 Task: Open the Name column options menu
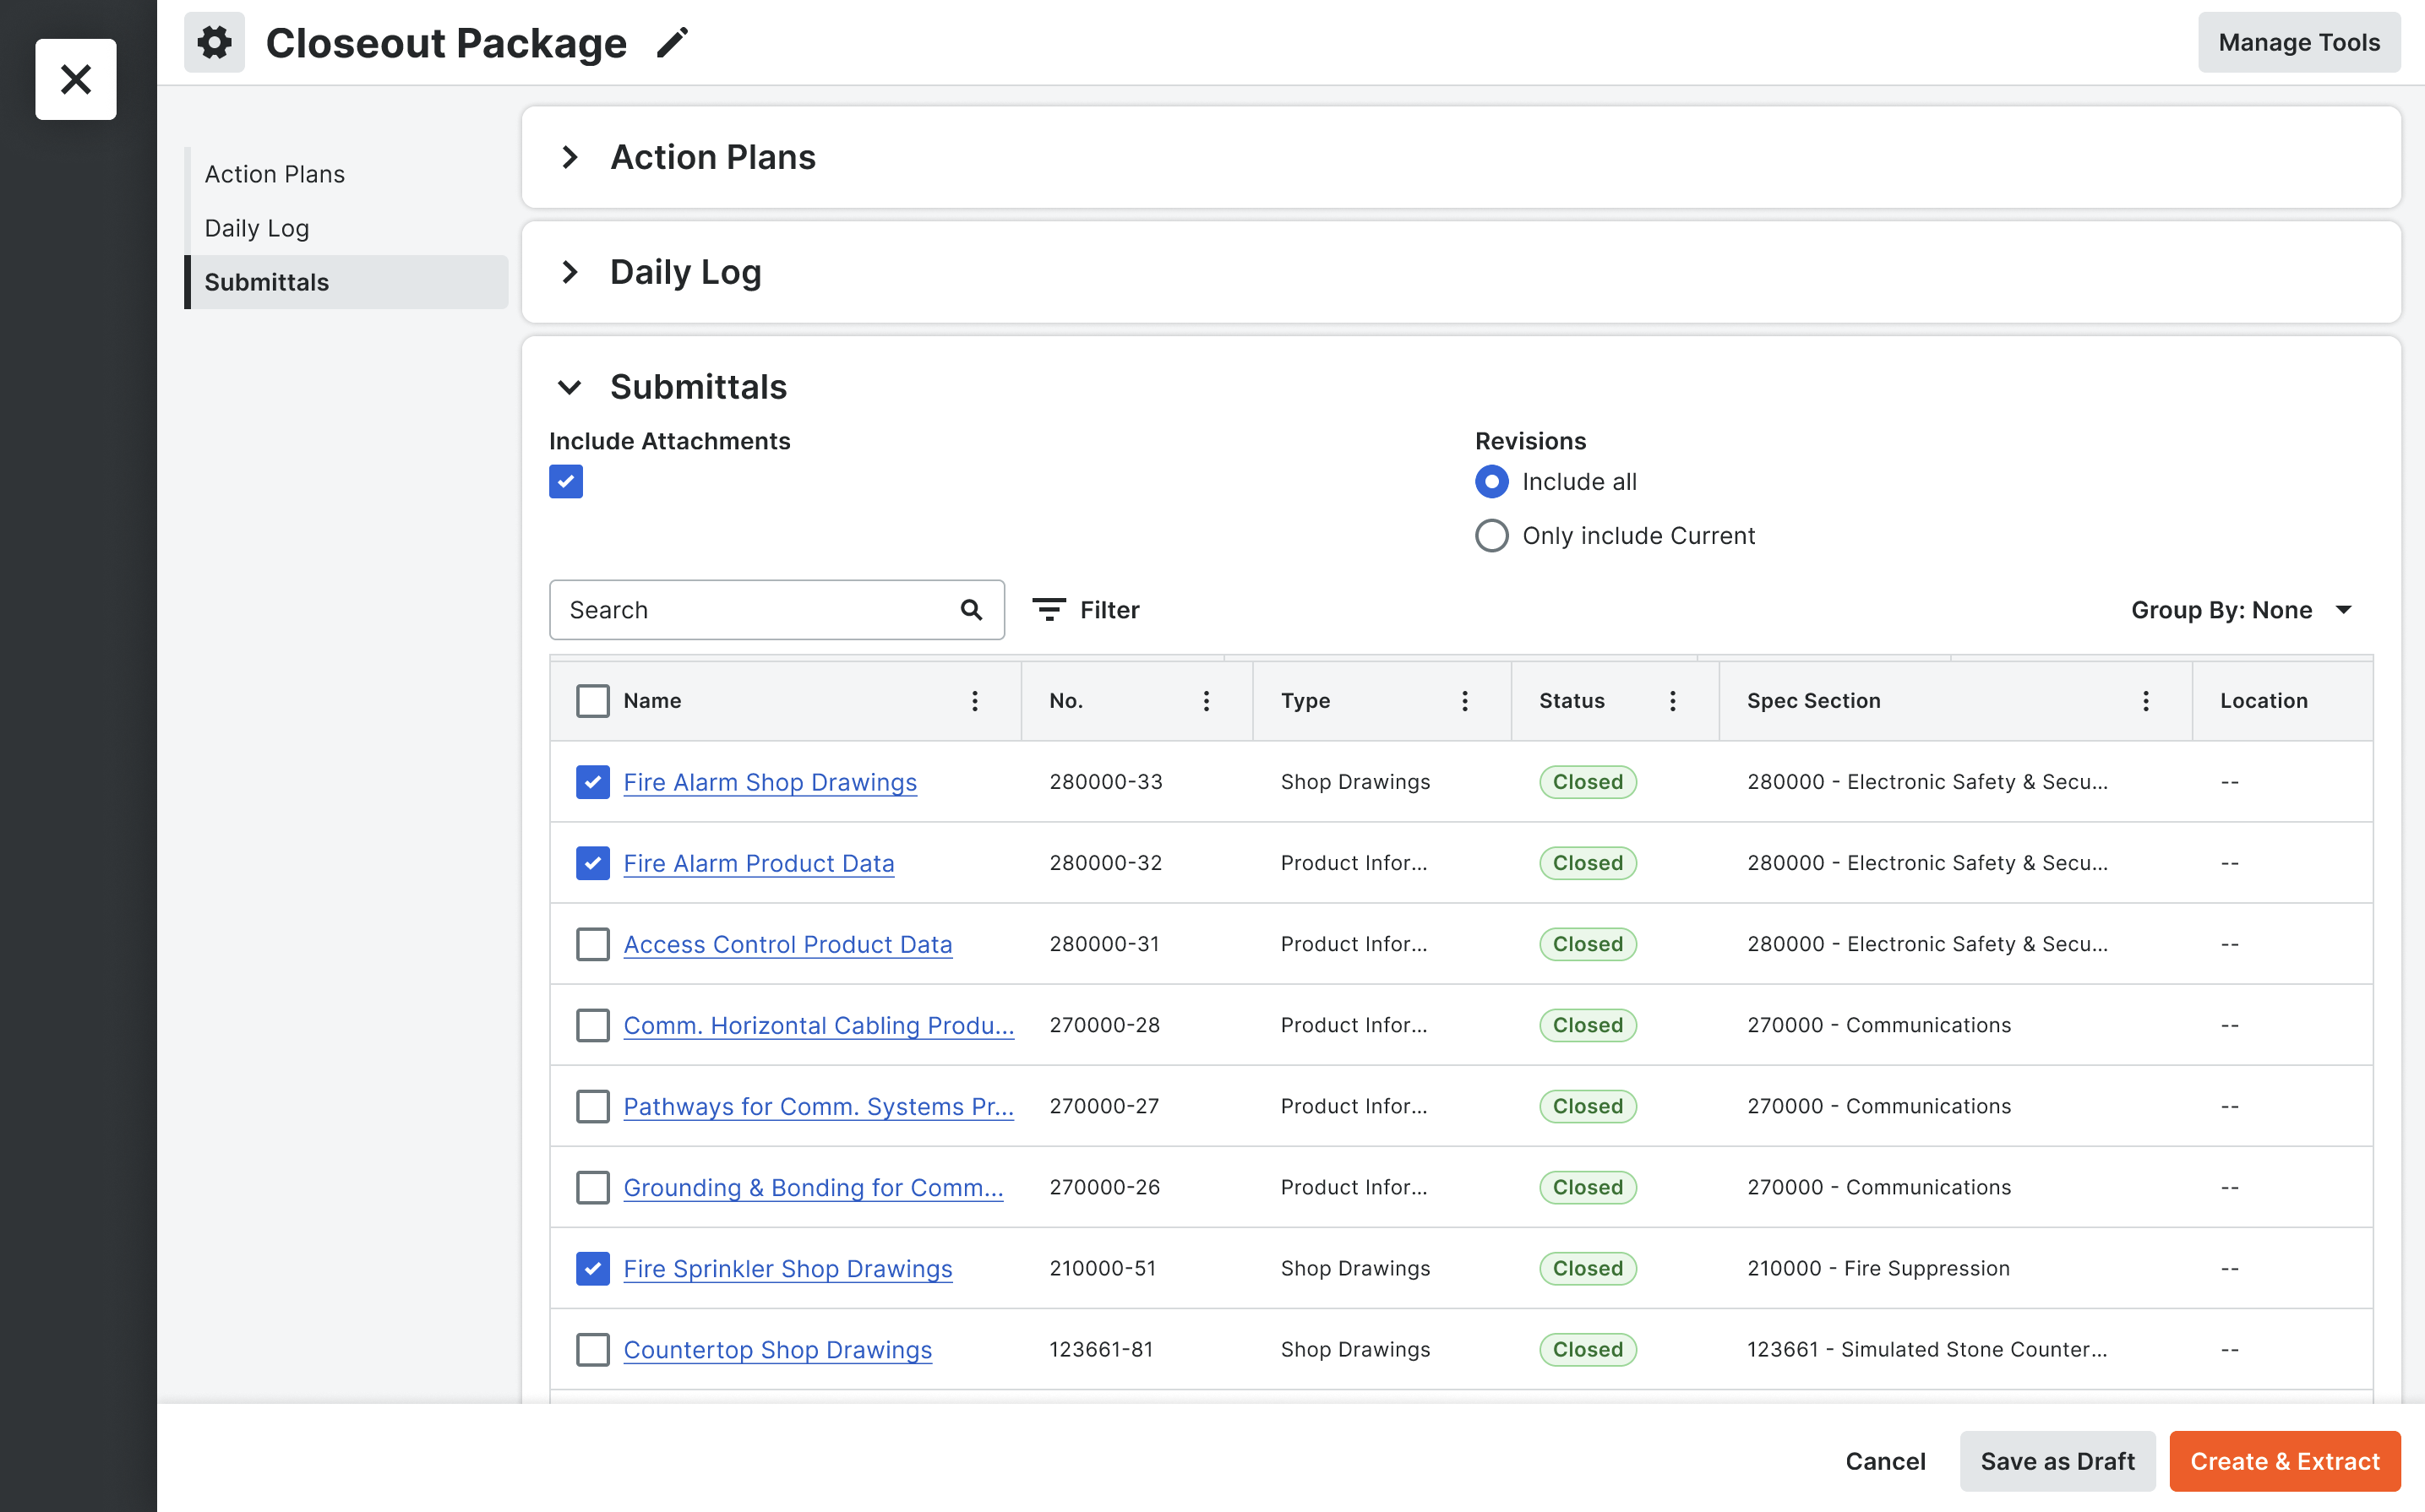[975, 701]
